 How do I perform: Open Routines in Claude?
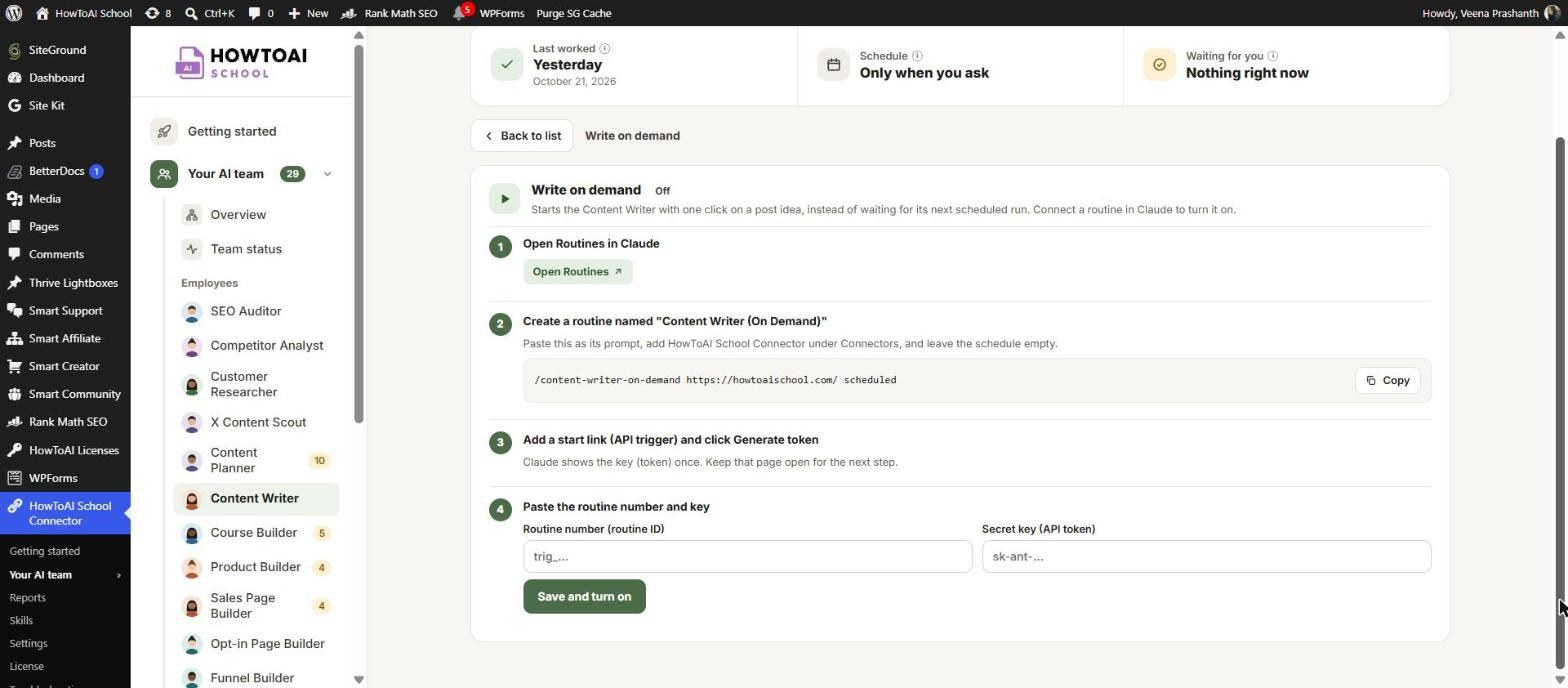(578, 272)
